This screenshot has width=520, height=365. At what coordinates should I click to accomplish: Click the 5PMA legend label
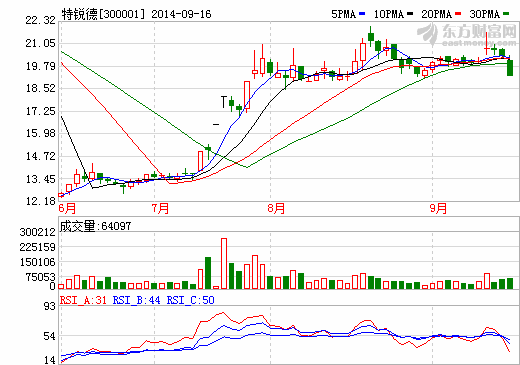[x=344, y=14]
